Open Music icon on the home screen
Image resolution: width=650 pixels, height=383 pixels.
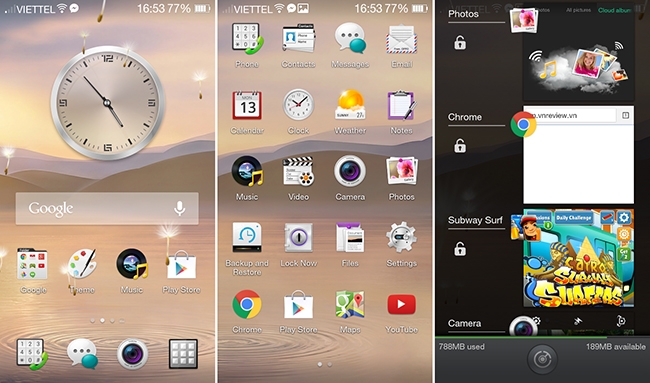coord(132,264)
